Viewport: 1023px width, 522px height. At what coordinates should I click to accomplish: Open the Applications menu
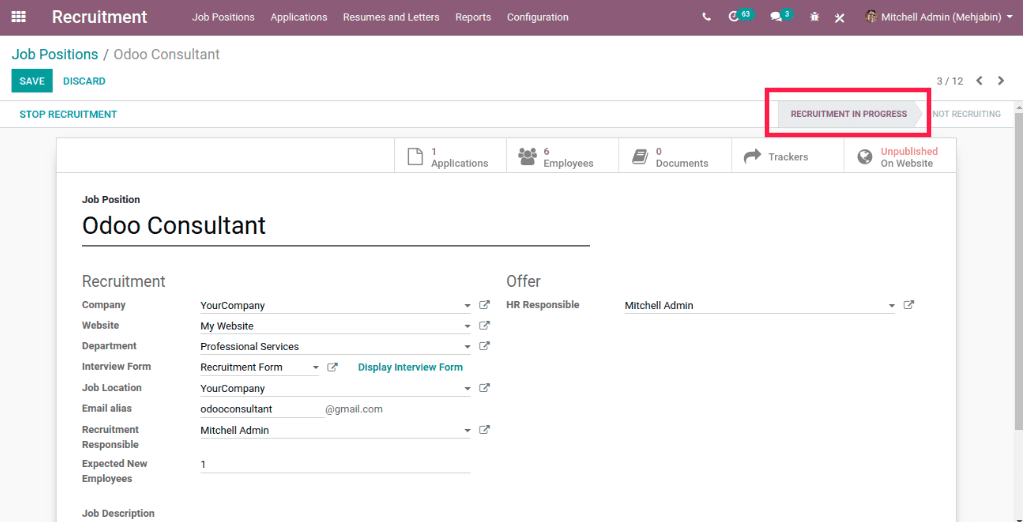coord(299,17)
